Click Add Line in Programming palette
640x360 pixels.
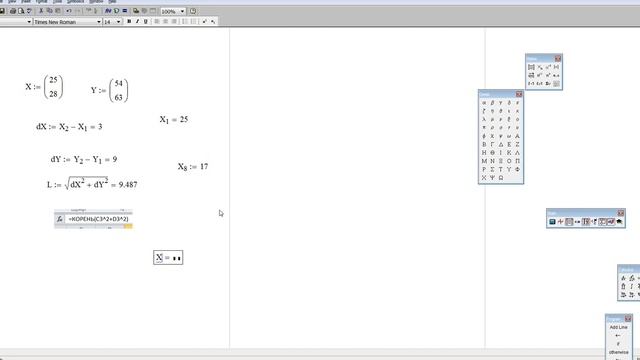pos(618,327)
